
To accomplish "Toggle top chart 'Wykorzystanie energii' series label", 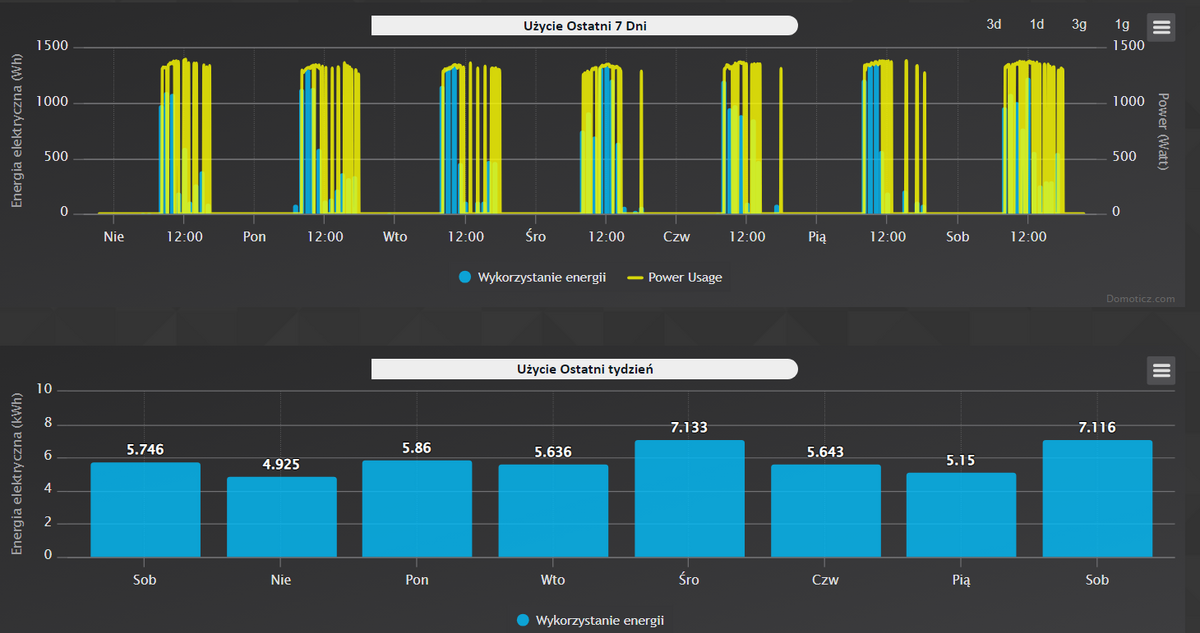I will [x=542, y=277].
